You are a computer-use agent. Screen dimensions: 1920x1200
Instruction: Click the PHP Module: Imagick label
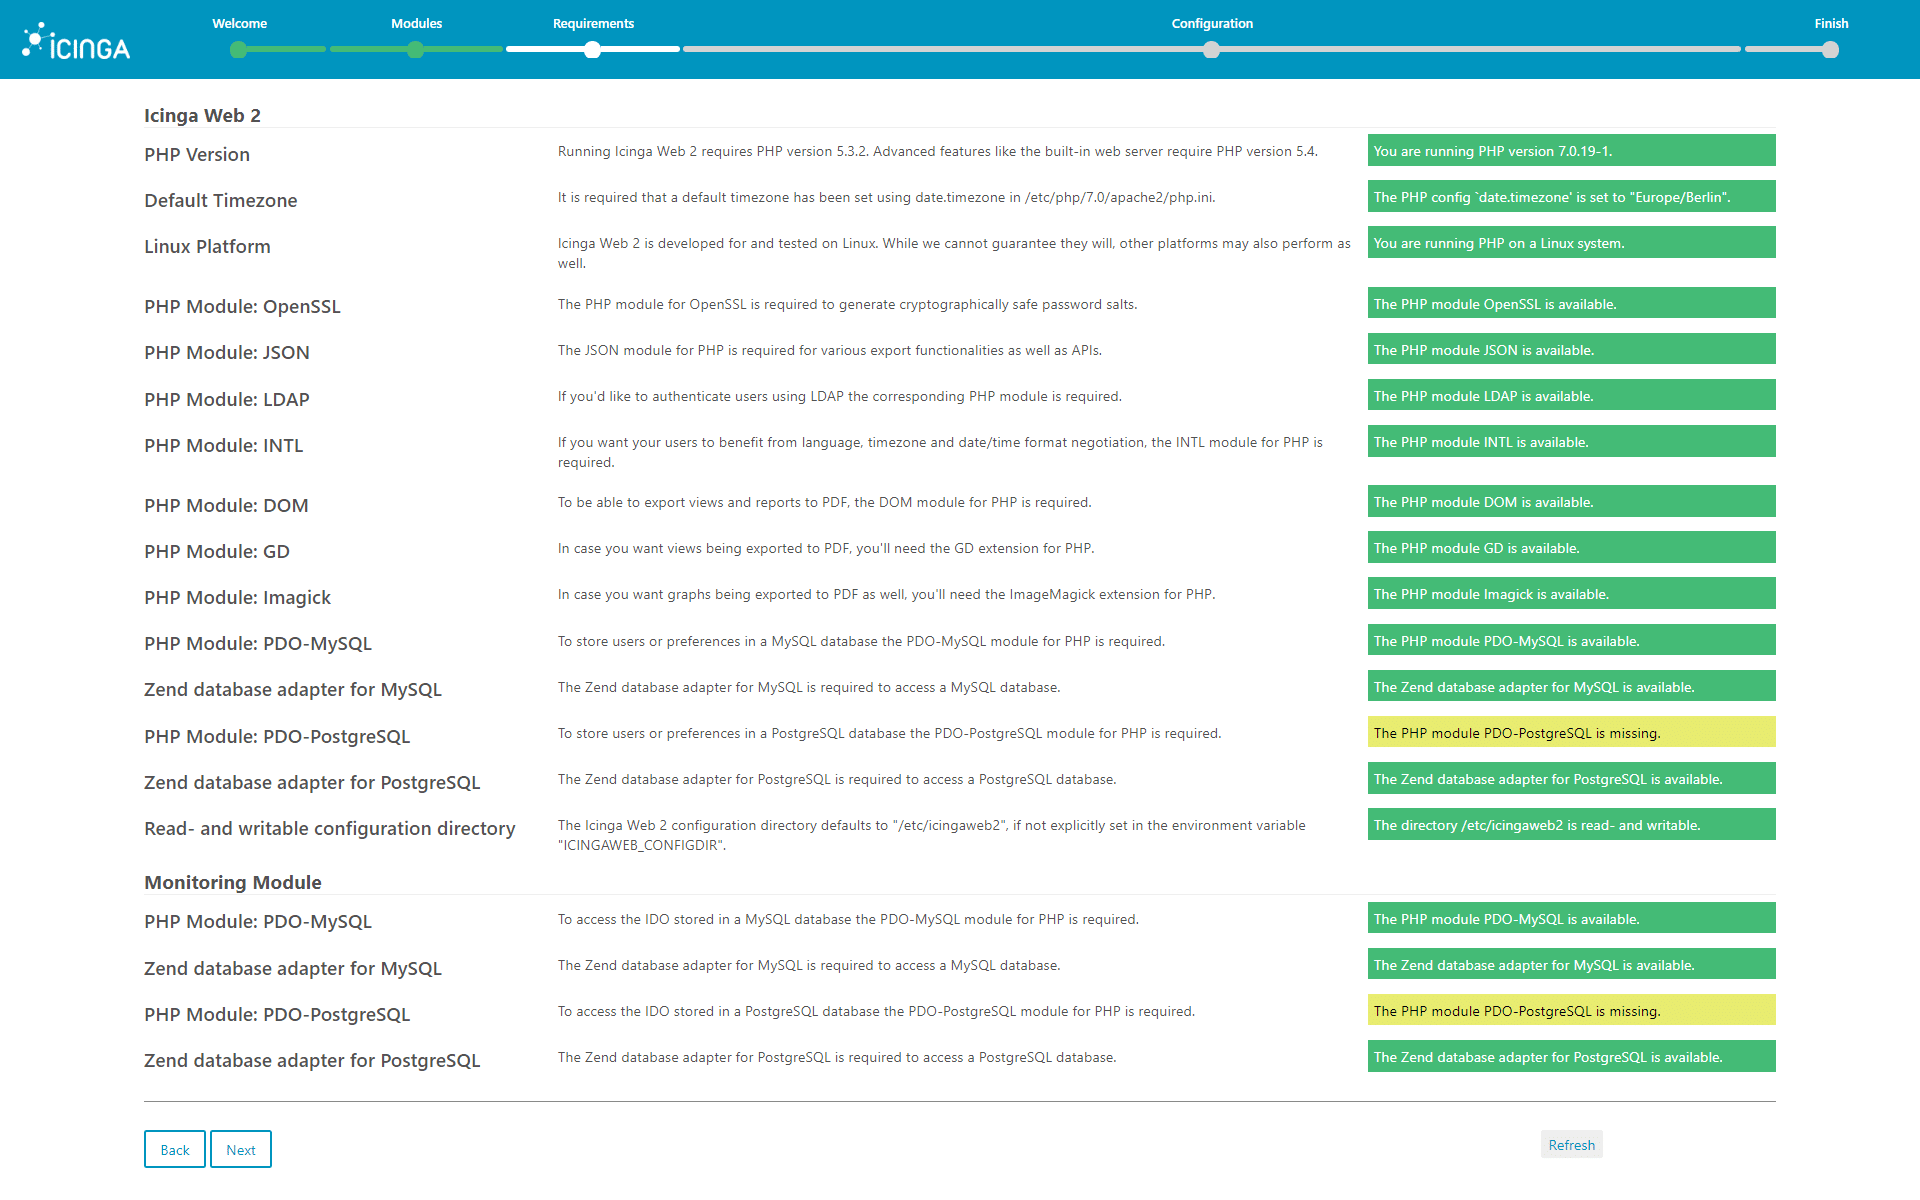tap(237, 597)
